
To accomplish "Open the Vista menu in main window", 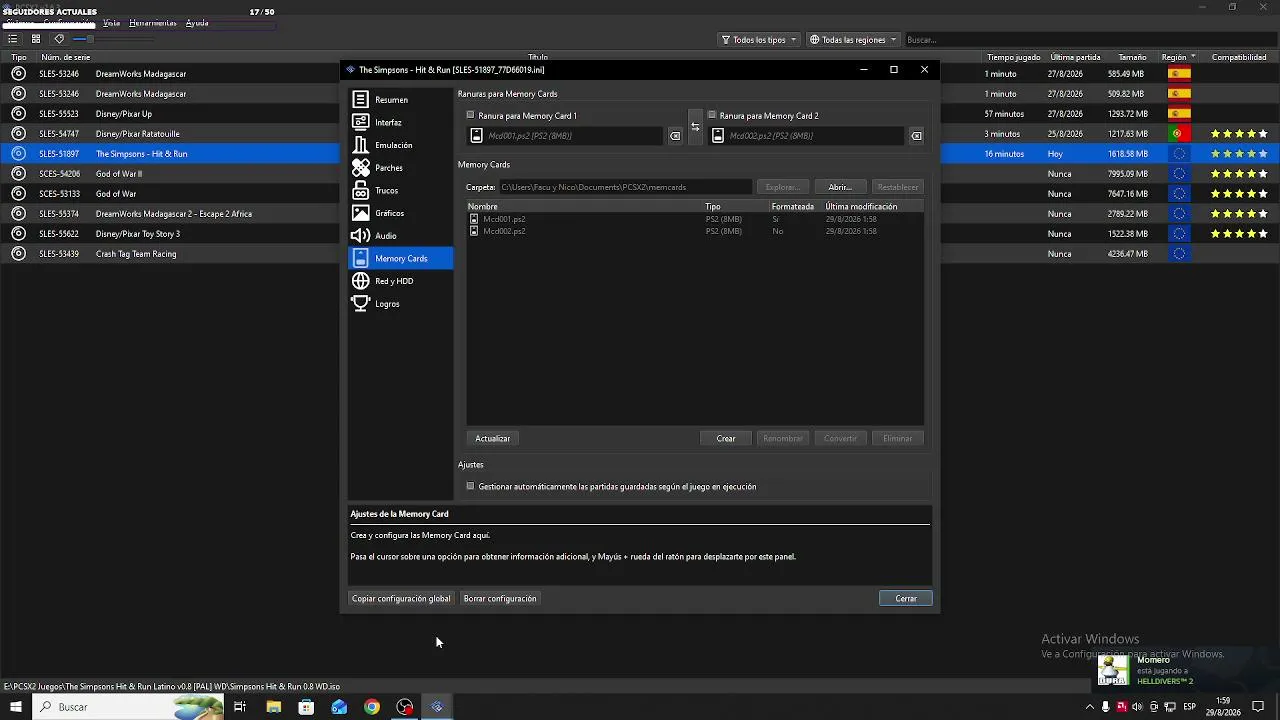I will (x=112, y=23).
